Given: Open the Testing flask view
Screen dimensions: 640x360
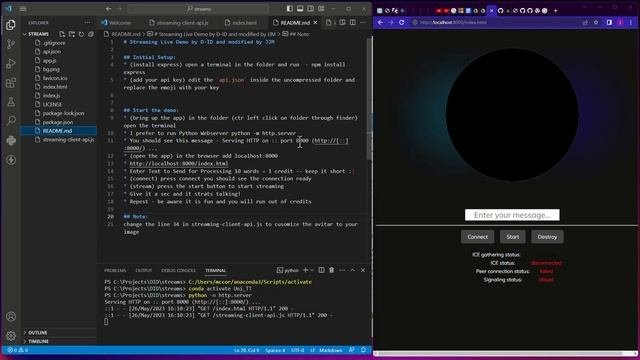Looking at the screenshot, I should pyautogui.click(x=11, y=102).
